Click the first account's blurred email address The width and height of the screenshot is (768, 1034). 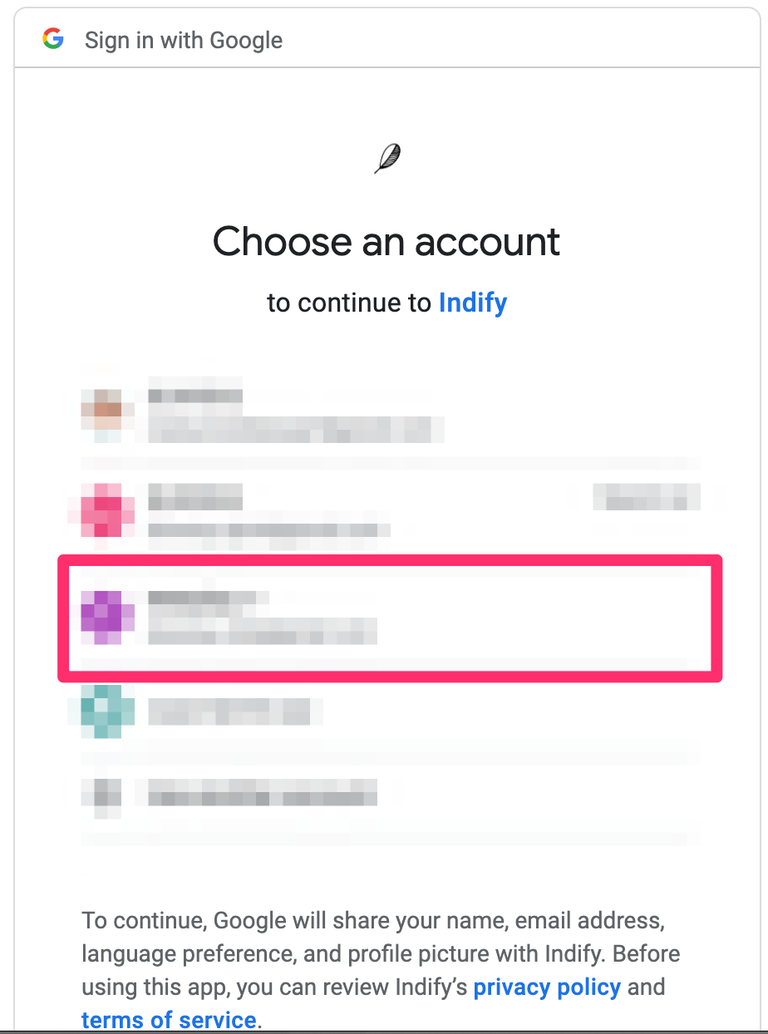coord(296,429)
